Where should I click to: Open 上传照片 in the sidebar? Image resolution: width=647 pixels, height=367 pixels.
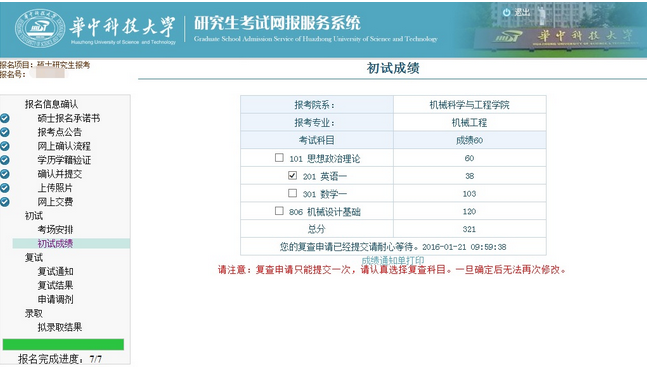click(x=55, y=188)
